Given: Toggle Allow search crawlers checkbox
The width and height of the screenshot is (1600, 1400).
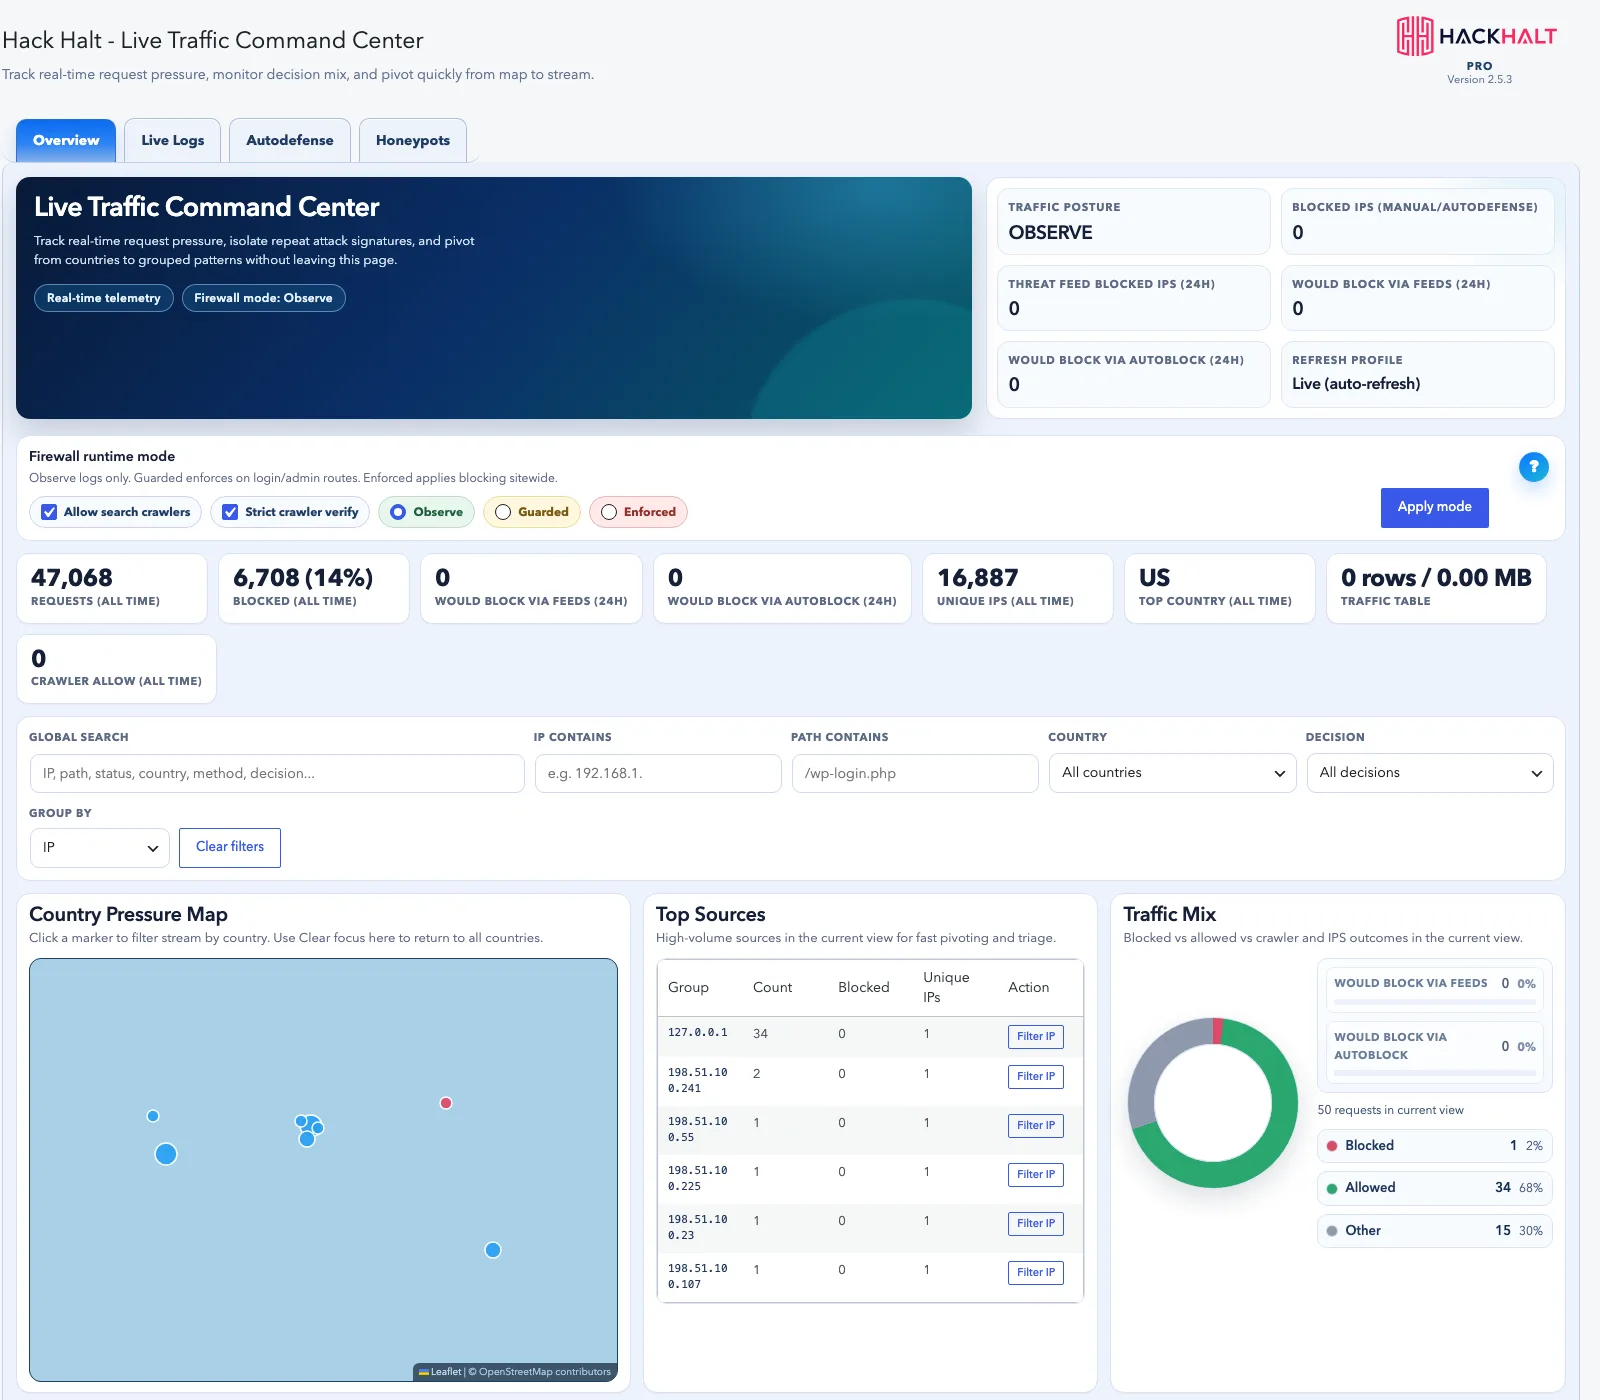Looking at the screenshot, I should point(49,512).
